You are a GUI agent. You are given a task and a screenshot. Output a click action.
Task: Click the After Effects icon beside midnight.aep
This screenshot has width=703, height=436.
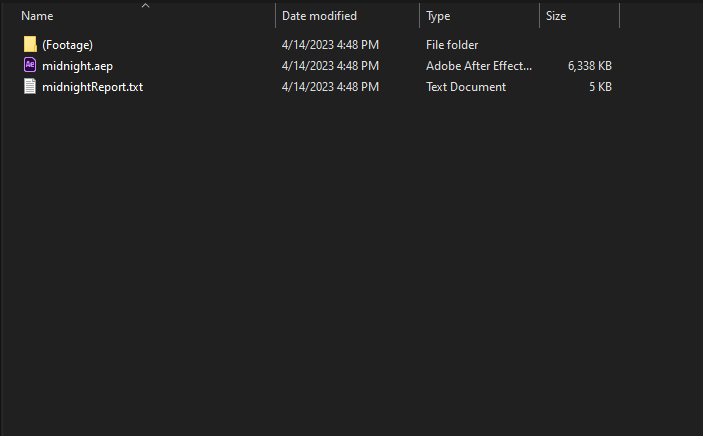coord(30,65)
